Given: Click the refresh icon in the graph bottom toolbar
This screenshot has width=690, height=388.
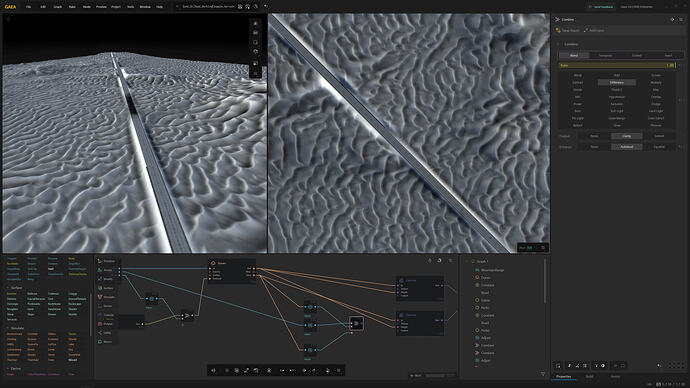Looking at the screenshot, I should coord(256,370).
